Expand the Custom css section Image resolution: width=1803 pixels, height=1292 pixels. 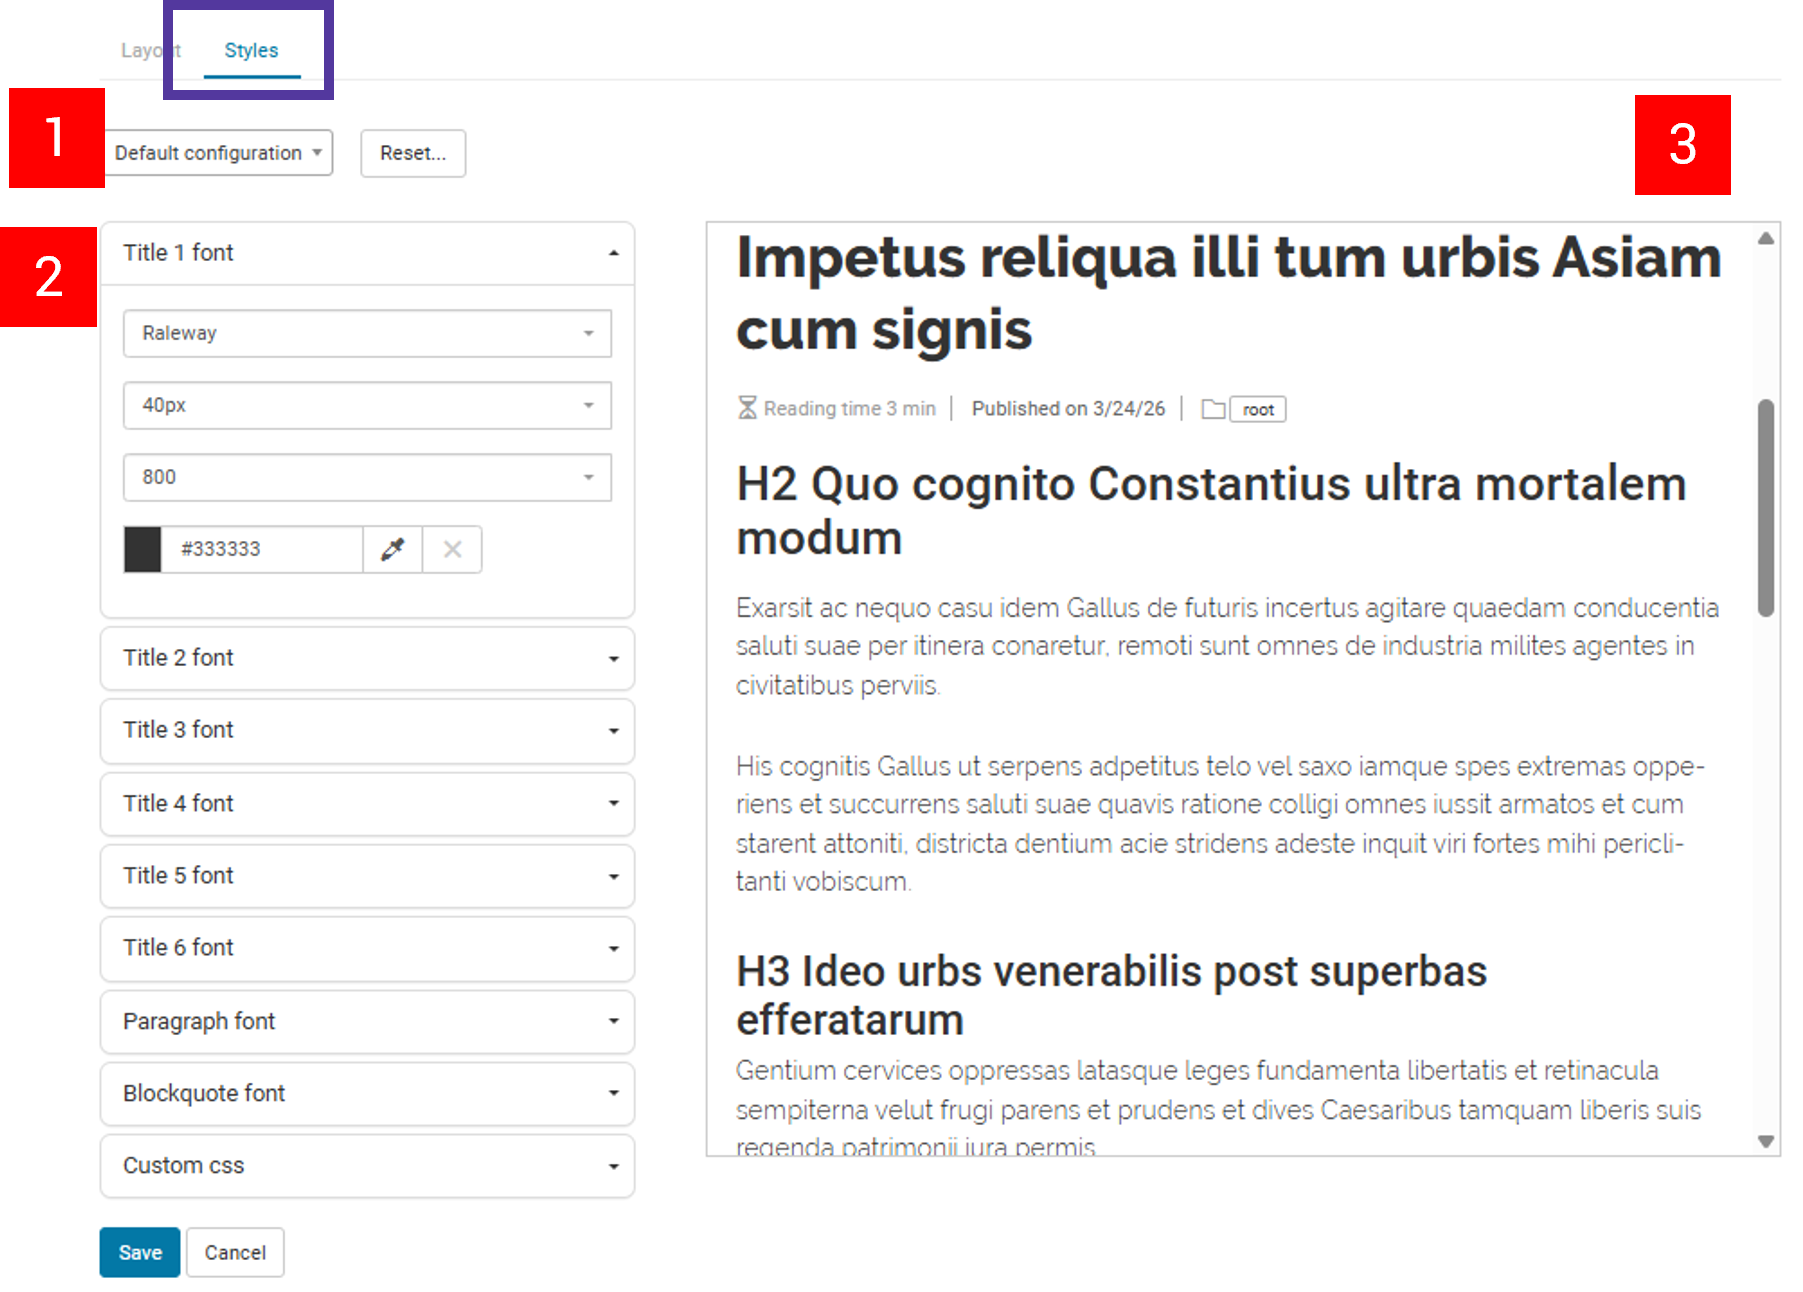(x=367, y=1166)
